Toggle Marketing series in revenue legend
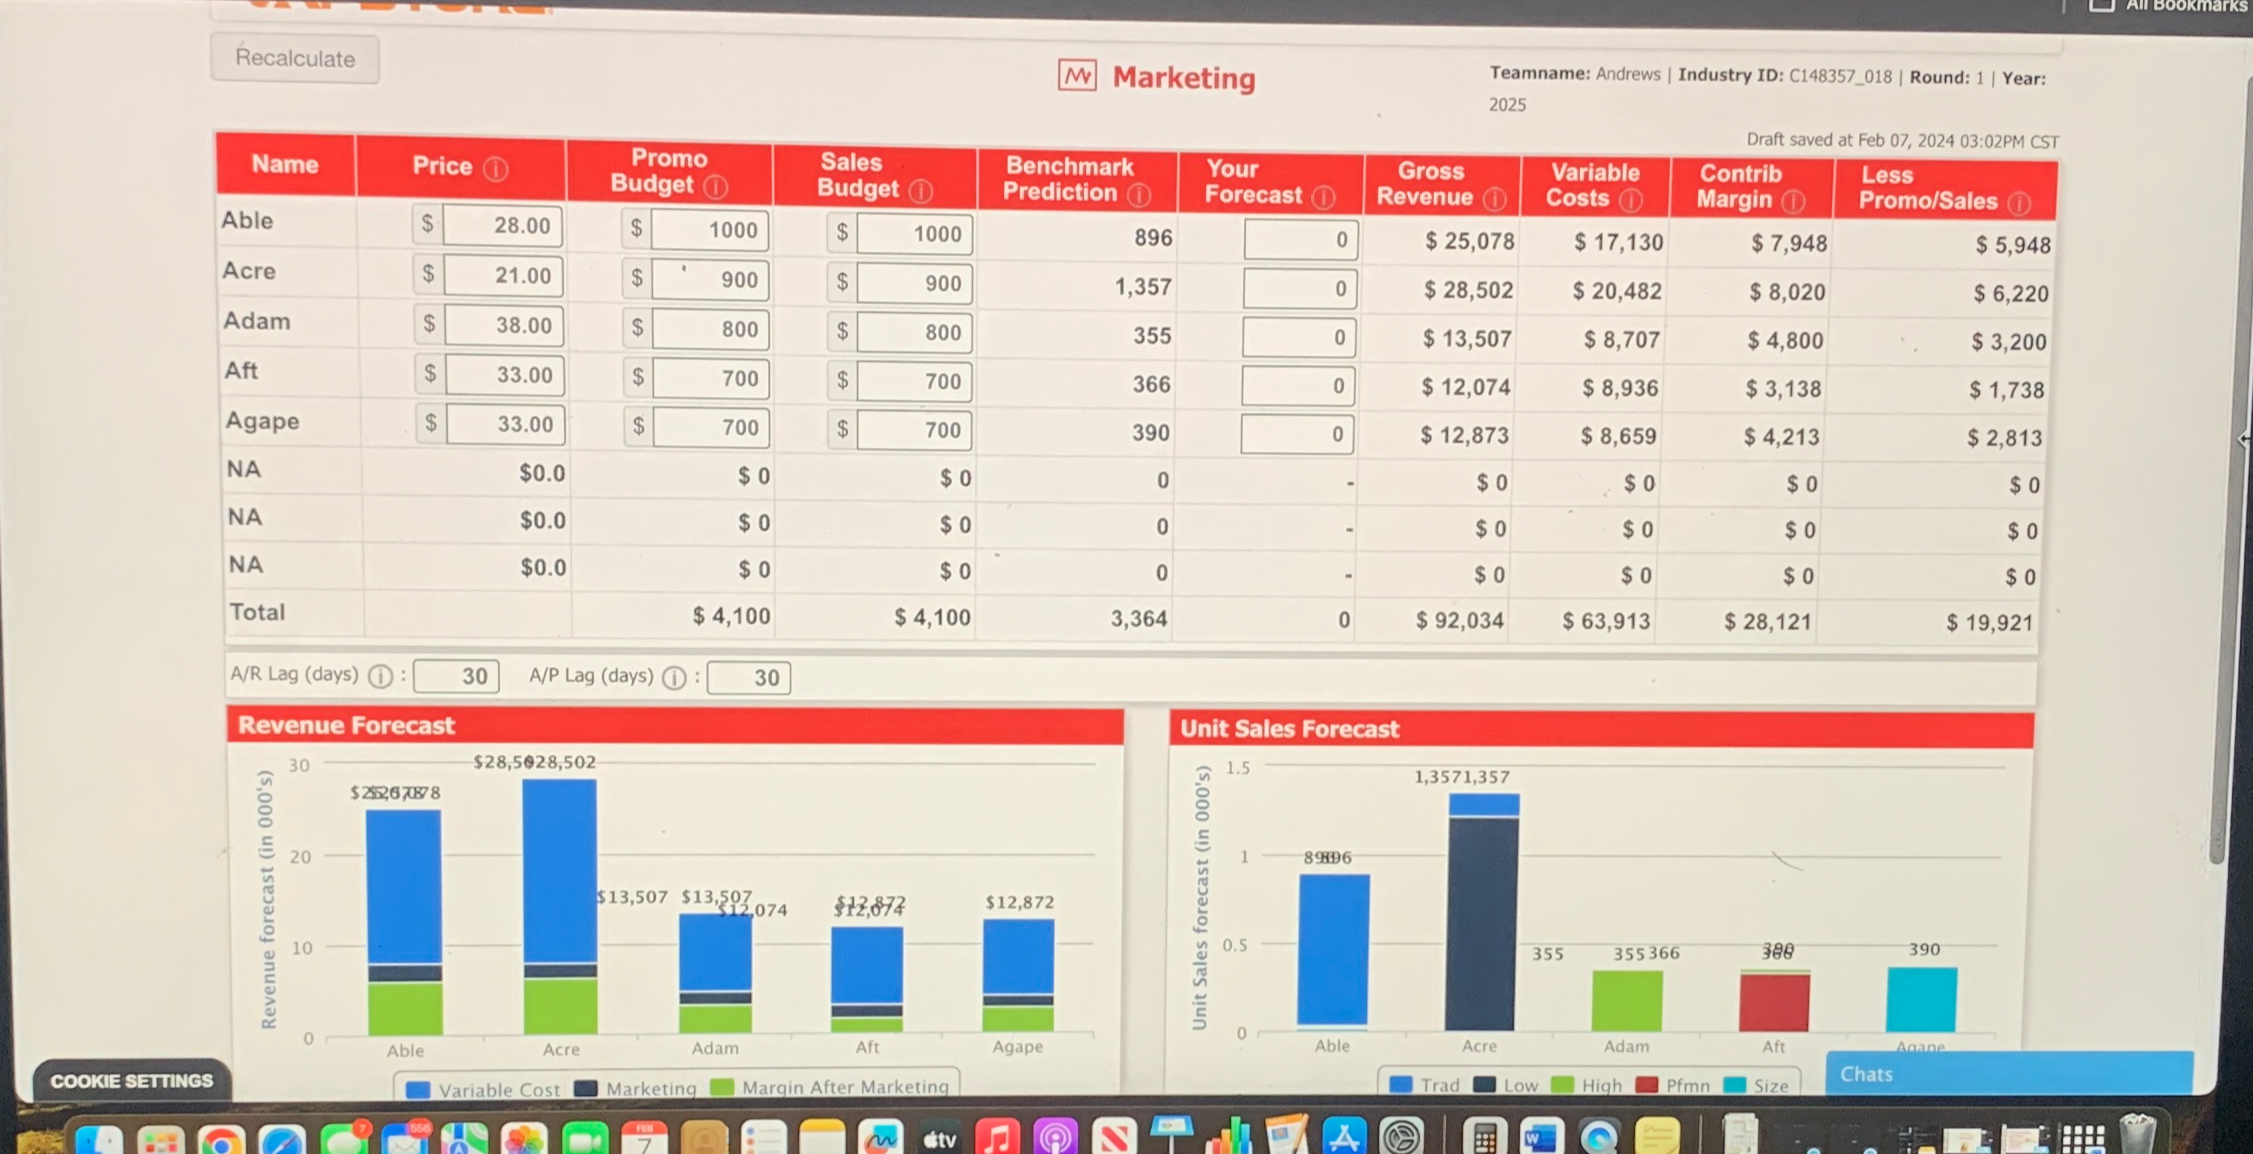2253x1154 pixels. (636, 1088)
